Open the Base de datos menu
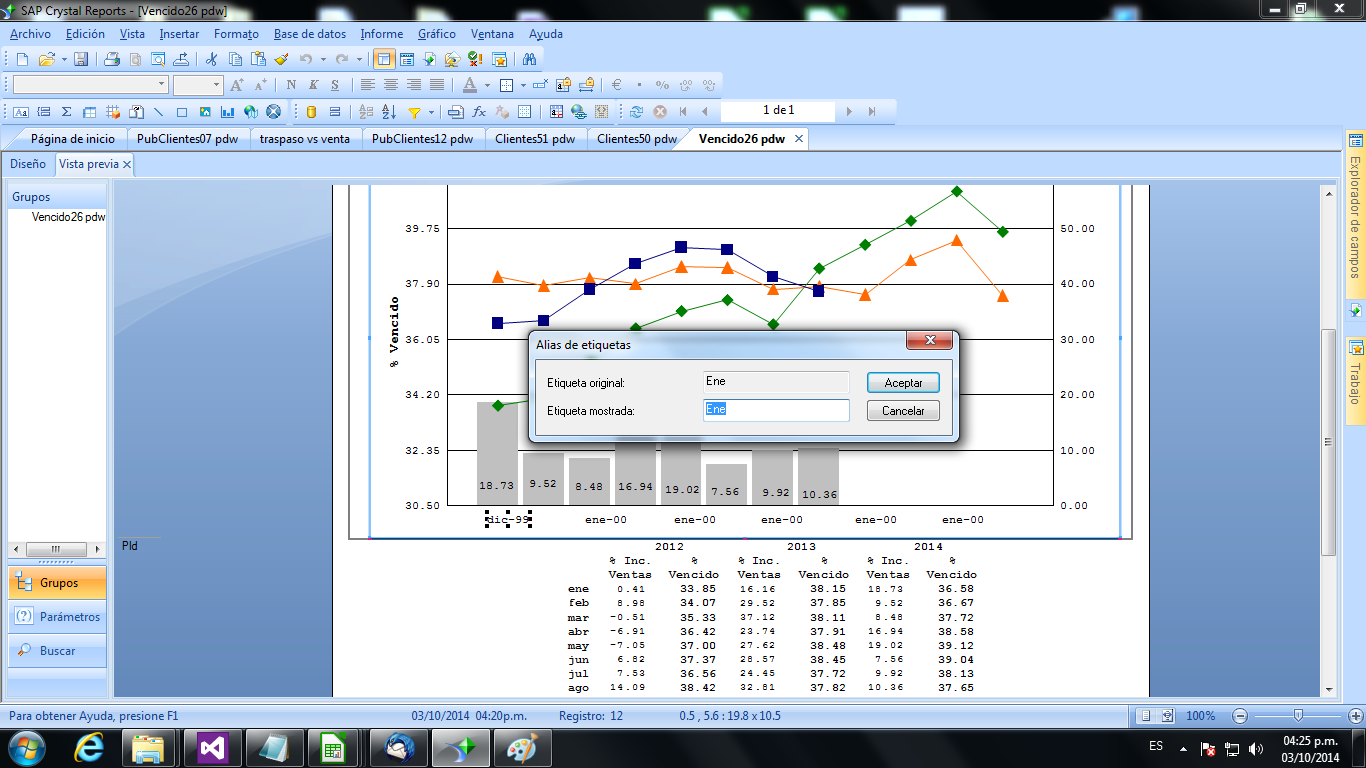This screenshot has height=768, width=1366. click(x=310, y=34)
